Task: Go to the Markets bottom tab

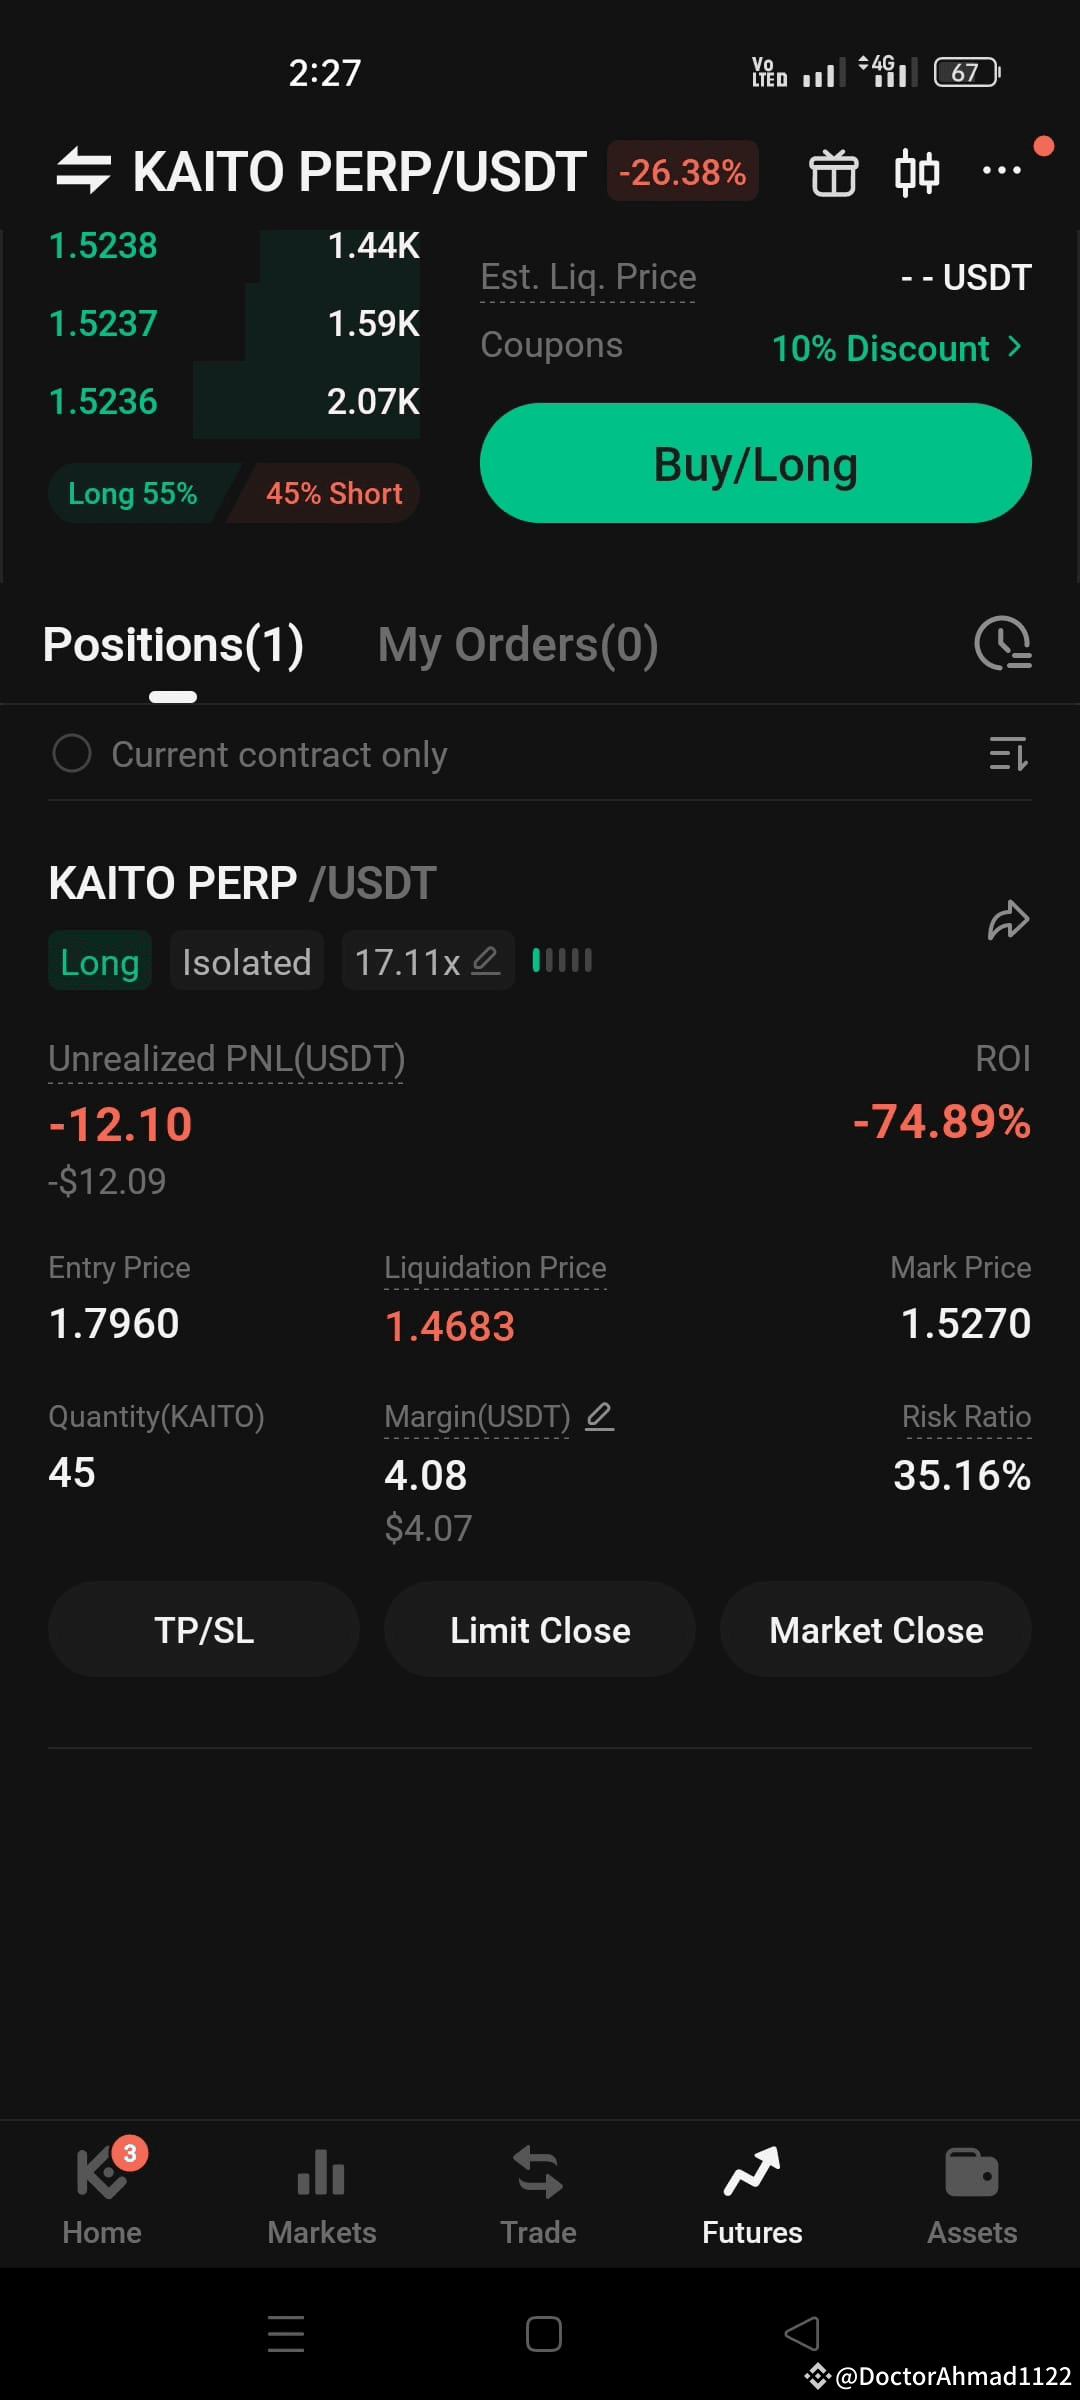Action: pos(322,2196)
